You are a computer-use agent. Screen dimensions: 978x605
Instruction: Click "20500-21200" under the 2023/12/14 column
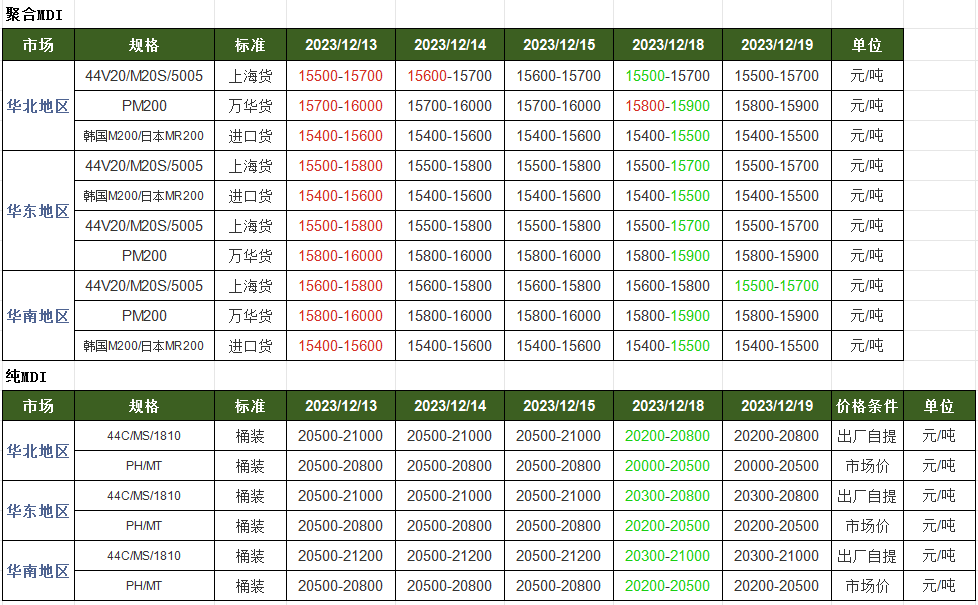450,556
